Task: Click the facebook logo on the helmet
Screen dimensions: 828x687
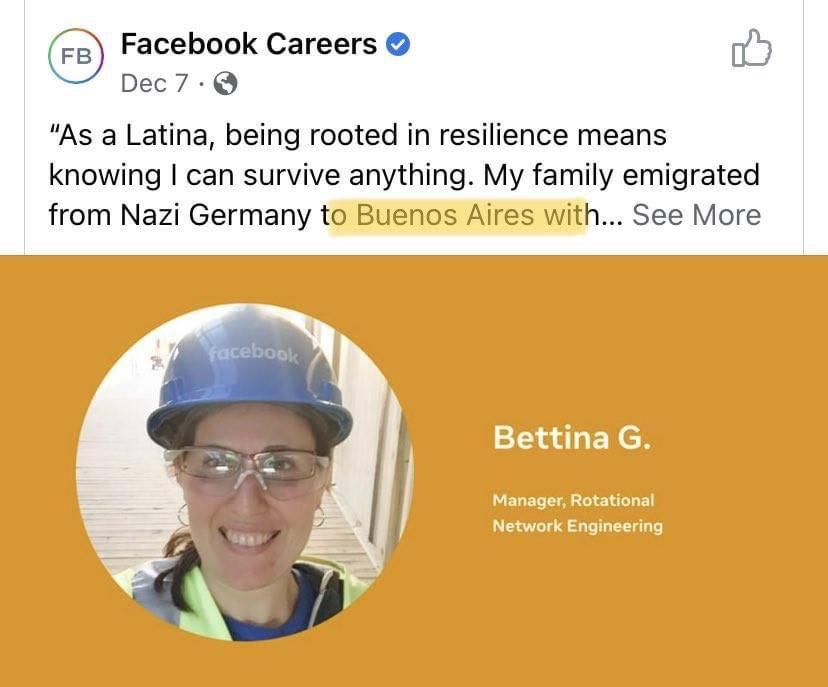Action: (253, 354)
